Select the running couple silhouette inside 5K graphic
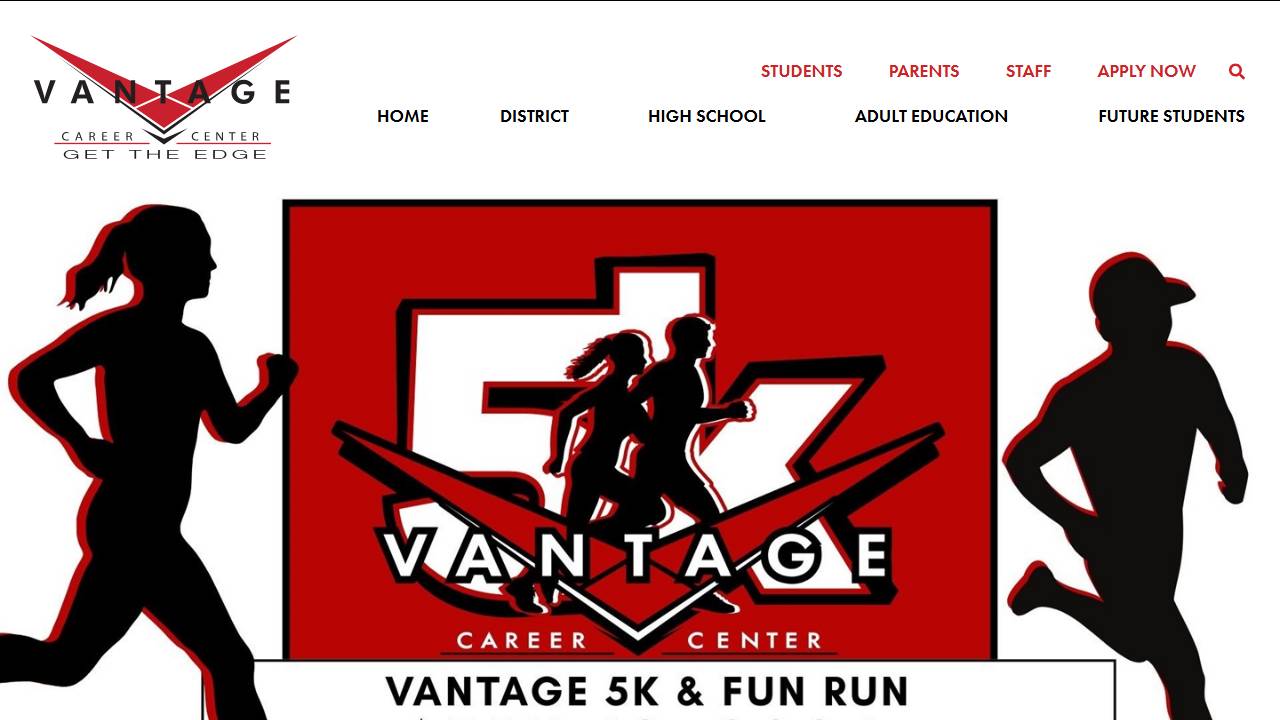This screenshot has height=720, width=1280. (640, 460)
